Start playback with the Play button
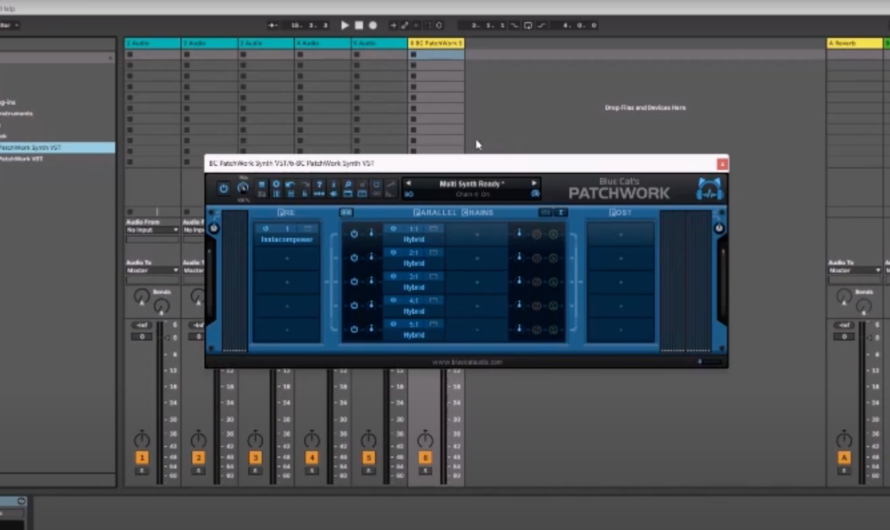Viewport: 890px width, 530px height. [x=345, y=25]
